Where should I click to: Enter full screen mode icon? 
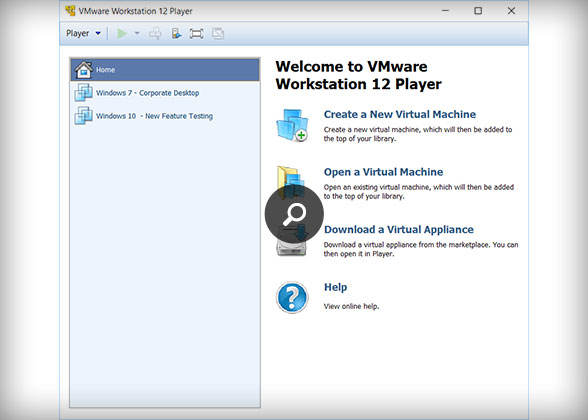click(x=196, y=34)
